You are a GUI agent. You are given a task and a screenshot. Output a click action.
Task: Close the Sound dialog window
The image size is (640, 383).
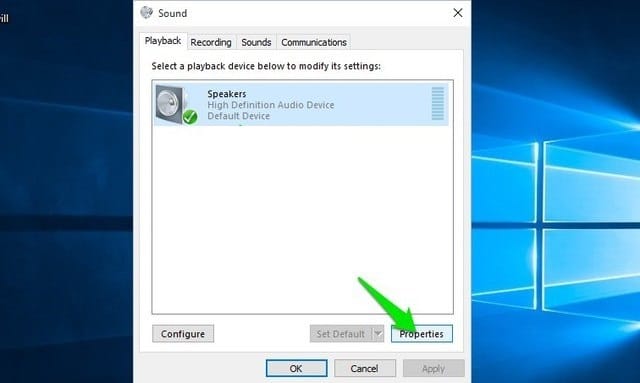(x=458, y=13)
